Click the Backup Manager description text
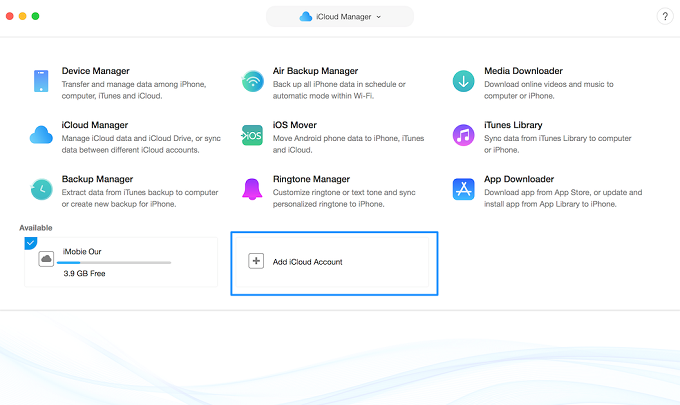The image size is (680, 405). click(x=140, y=198)
